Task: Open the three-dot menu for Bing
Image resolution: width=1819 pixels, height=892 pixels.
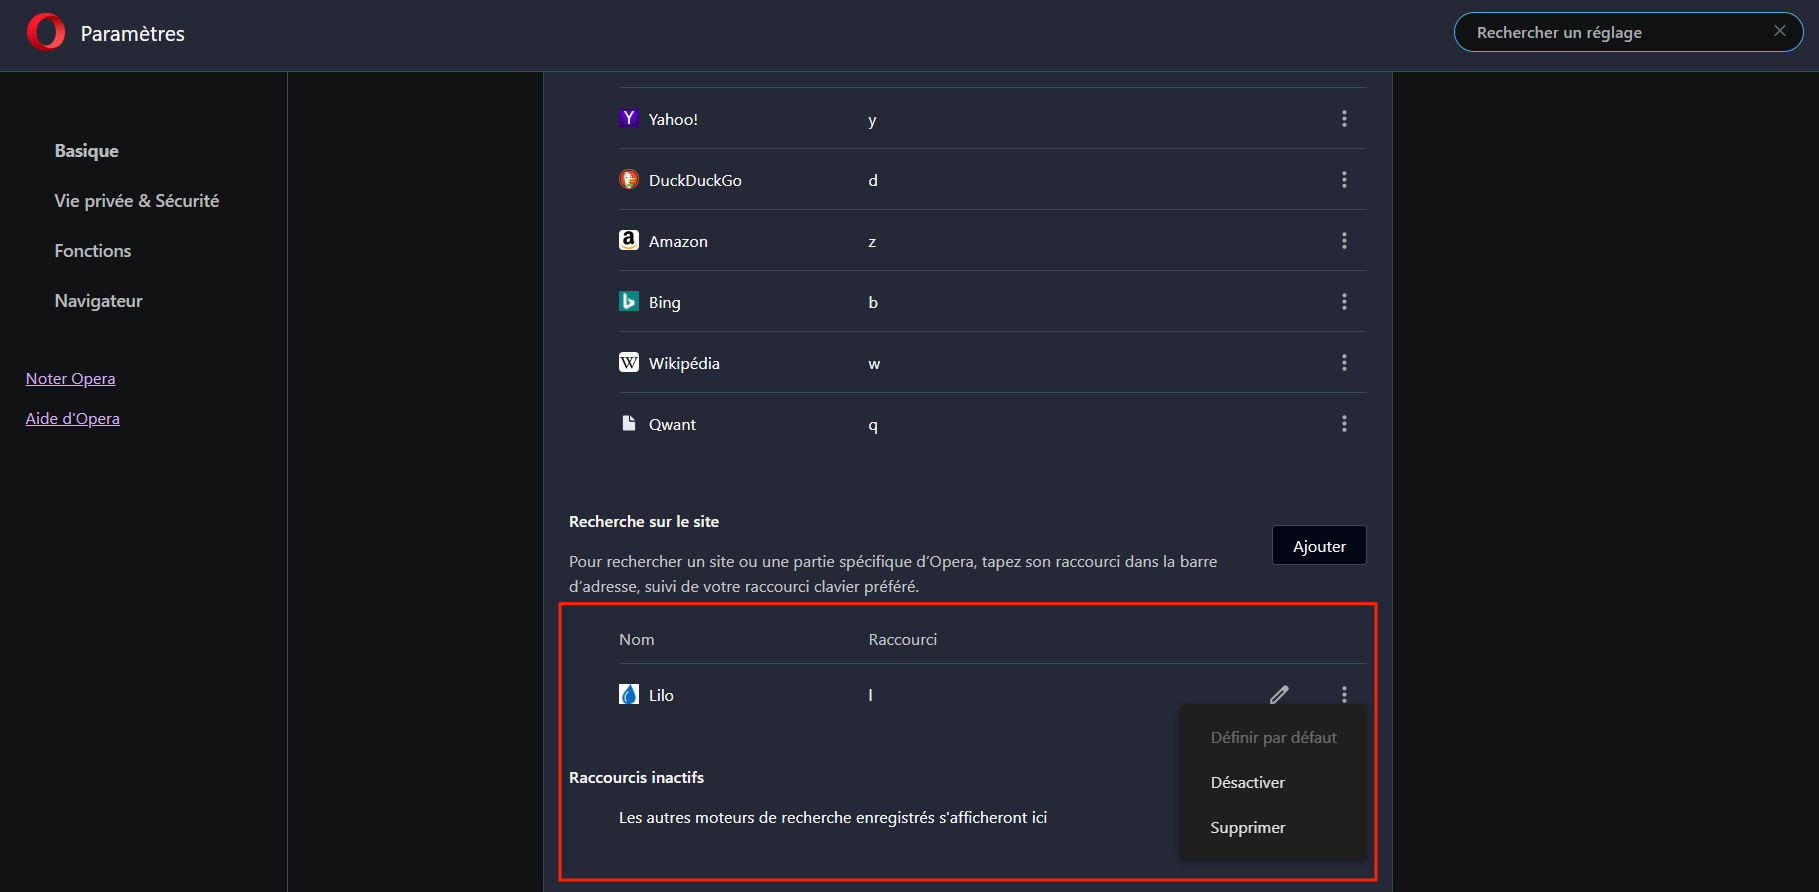Action: (x=1344, y=302)
